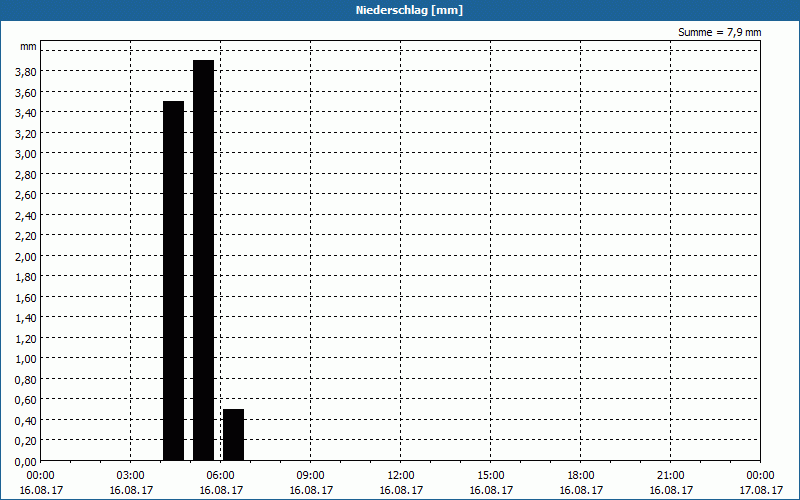
Task: Click the 03:00 time axis label
Action: point(131,476)
